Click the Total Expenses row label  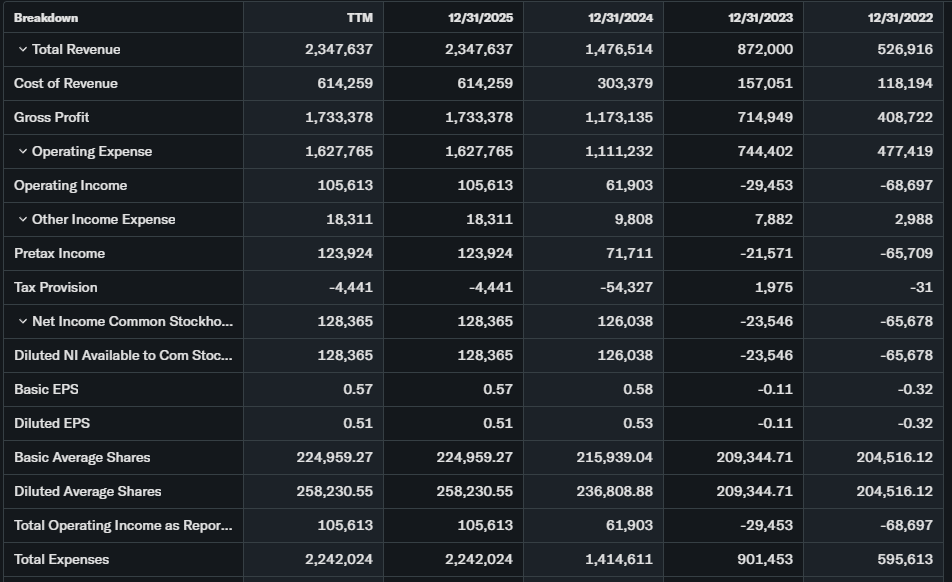click(62, 560)
